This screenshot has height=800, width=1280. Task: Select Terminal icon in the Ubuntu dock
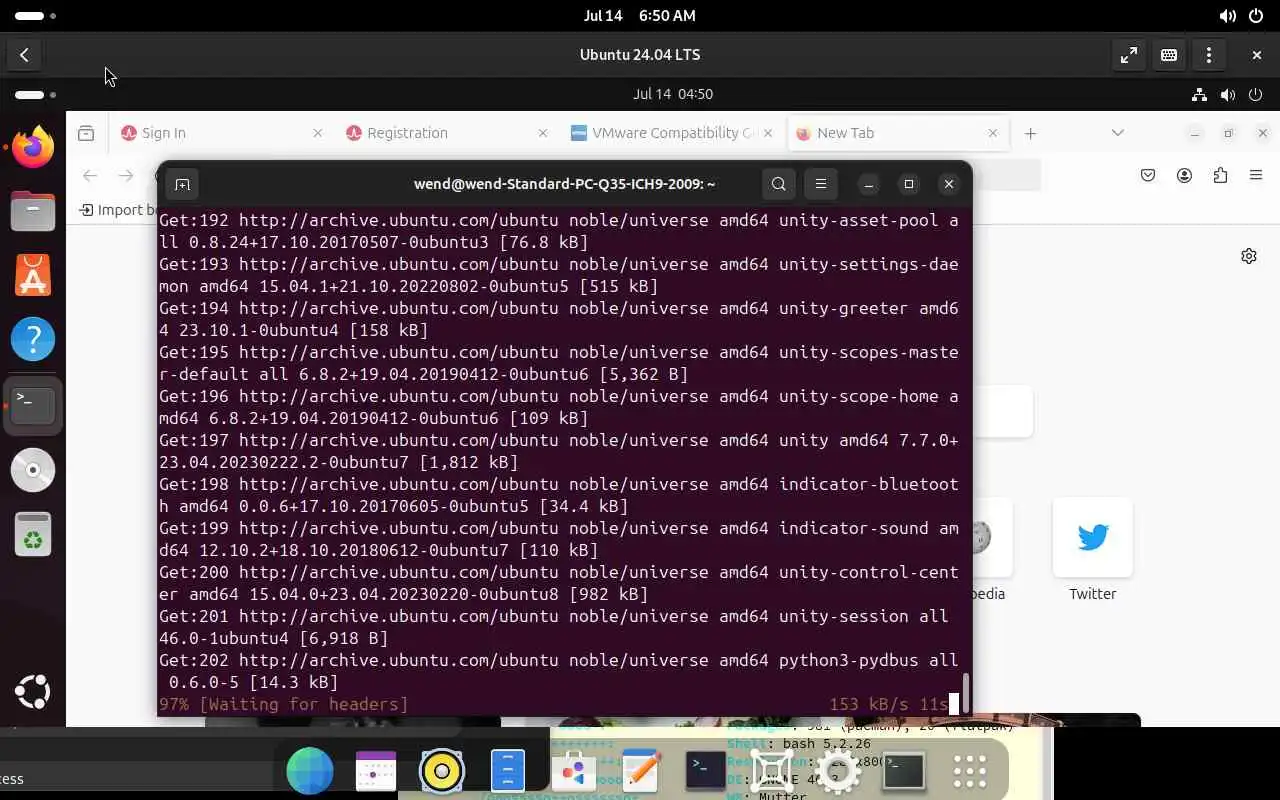click(33, 405)
